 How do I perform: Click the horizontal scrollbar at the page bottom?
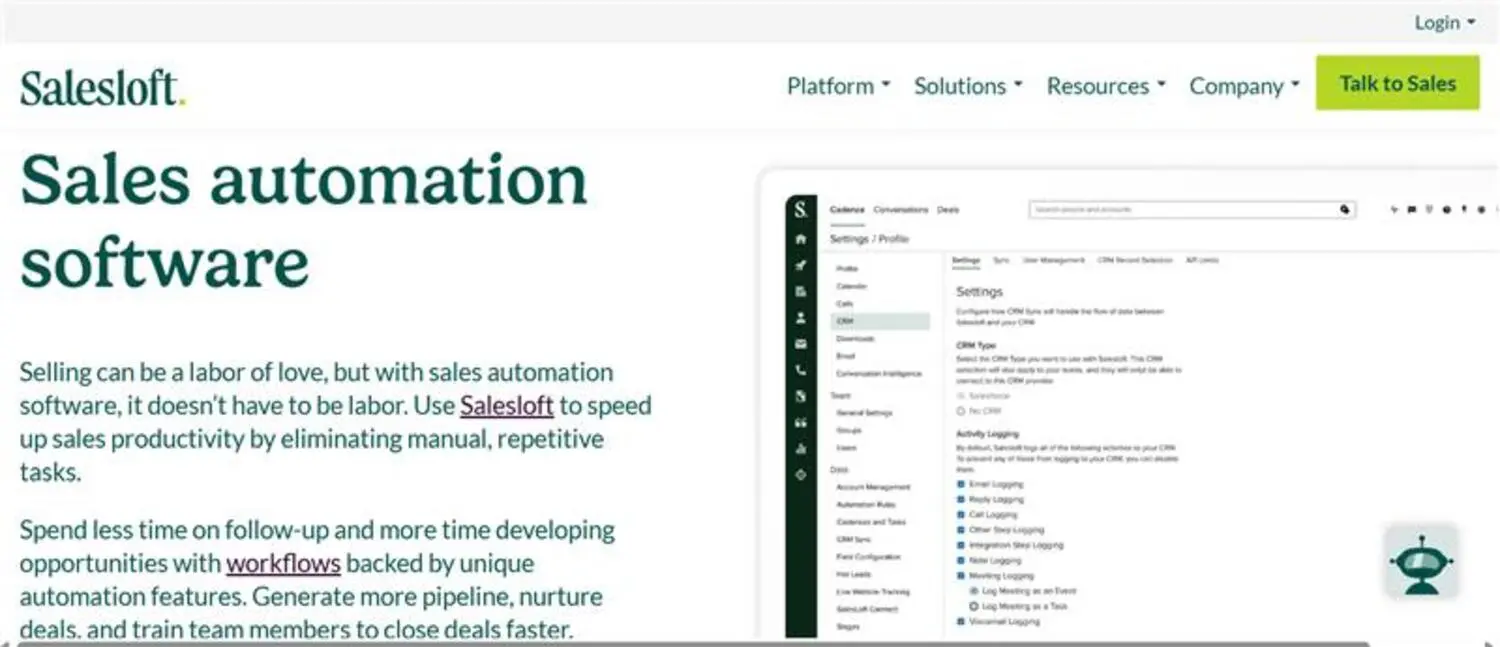point(692,643)
